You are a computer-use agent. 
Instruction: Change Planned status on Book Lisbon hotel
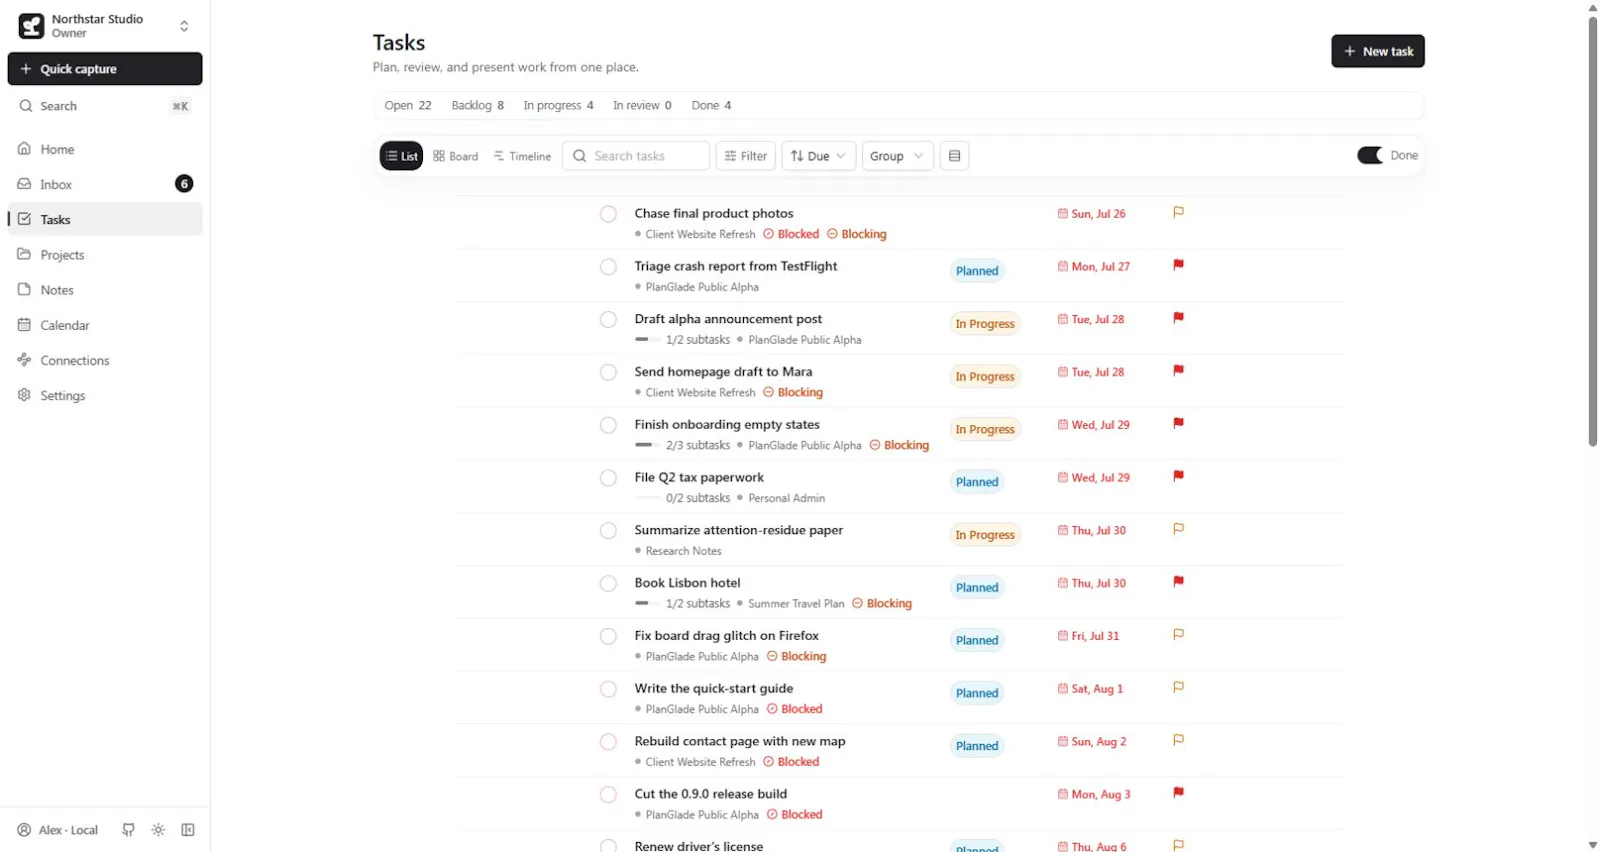pos(977,588)
